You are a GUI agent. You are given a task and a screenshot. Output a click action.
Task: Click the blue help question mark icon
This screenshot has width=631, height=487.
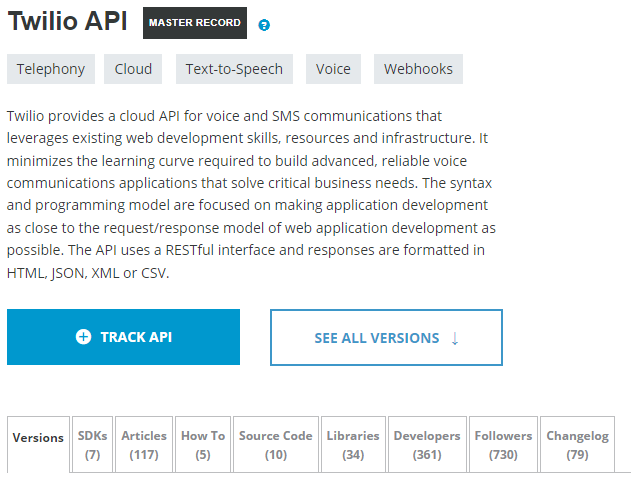[264, 24]
